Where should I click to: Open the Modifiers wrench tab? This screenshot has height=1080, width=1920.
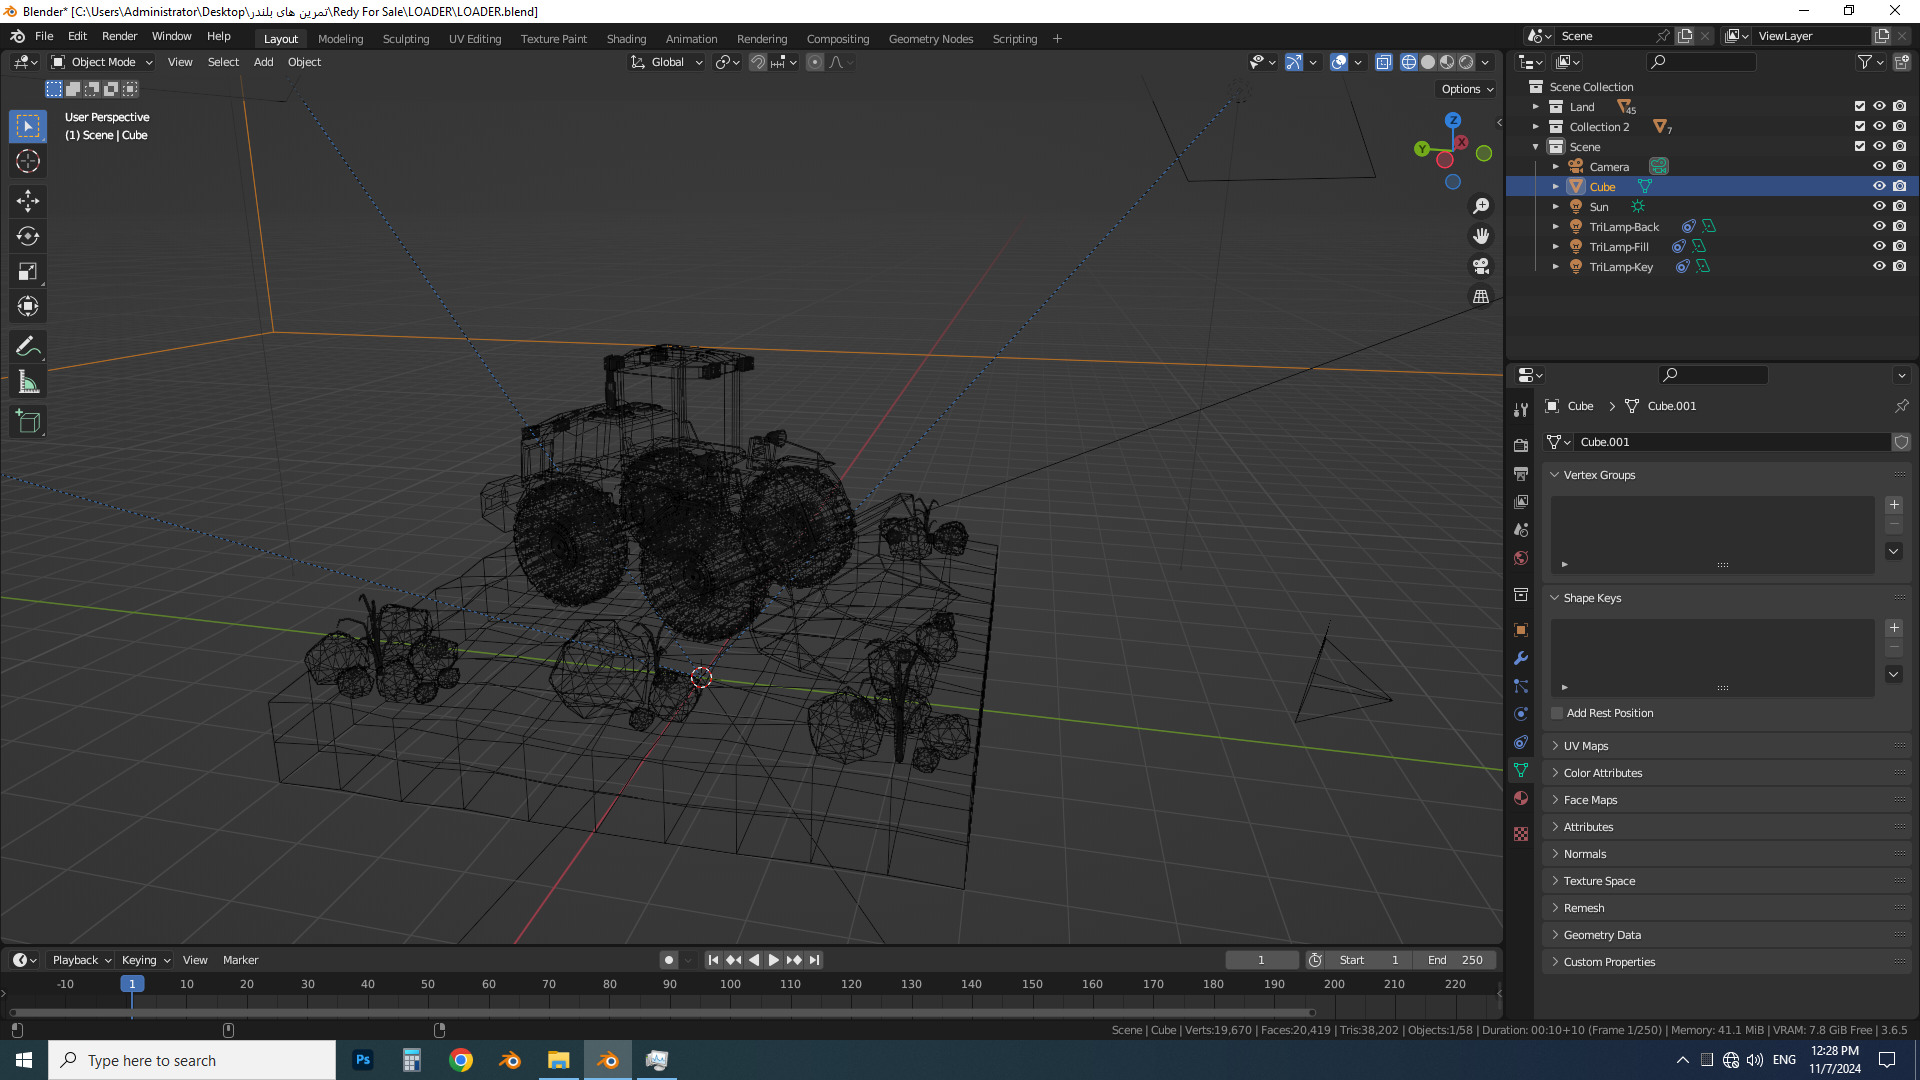click(x=1521, y=658)
